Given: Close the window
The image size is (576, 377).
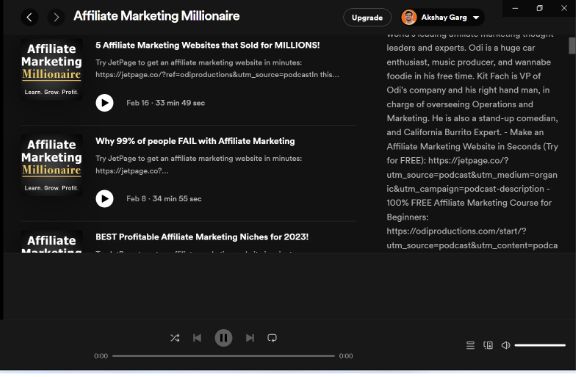Looking at the screenshot, I should (x=564, y=8).
